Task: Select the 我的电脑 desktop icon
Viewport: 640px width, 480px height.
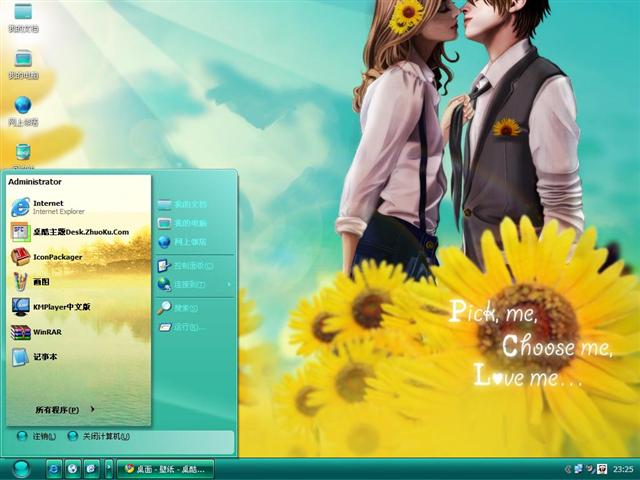Action: pos(22,62)
